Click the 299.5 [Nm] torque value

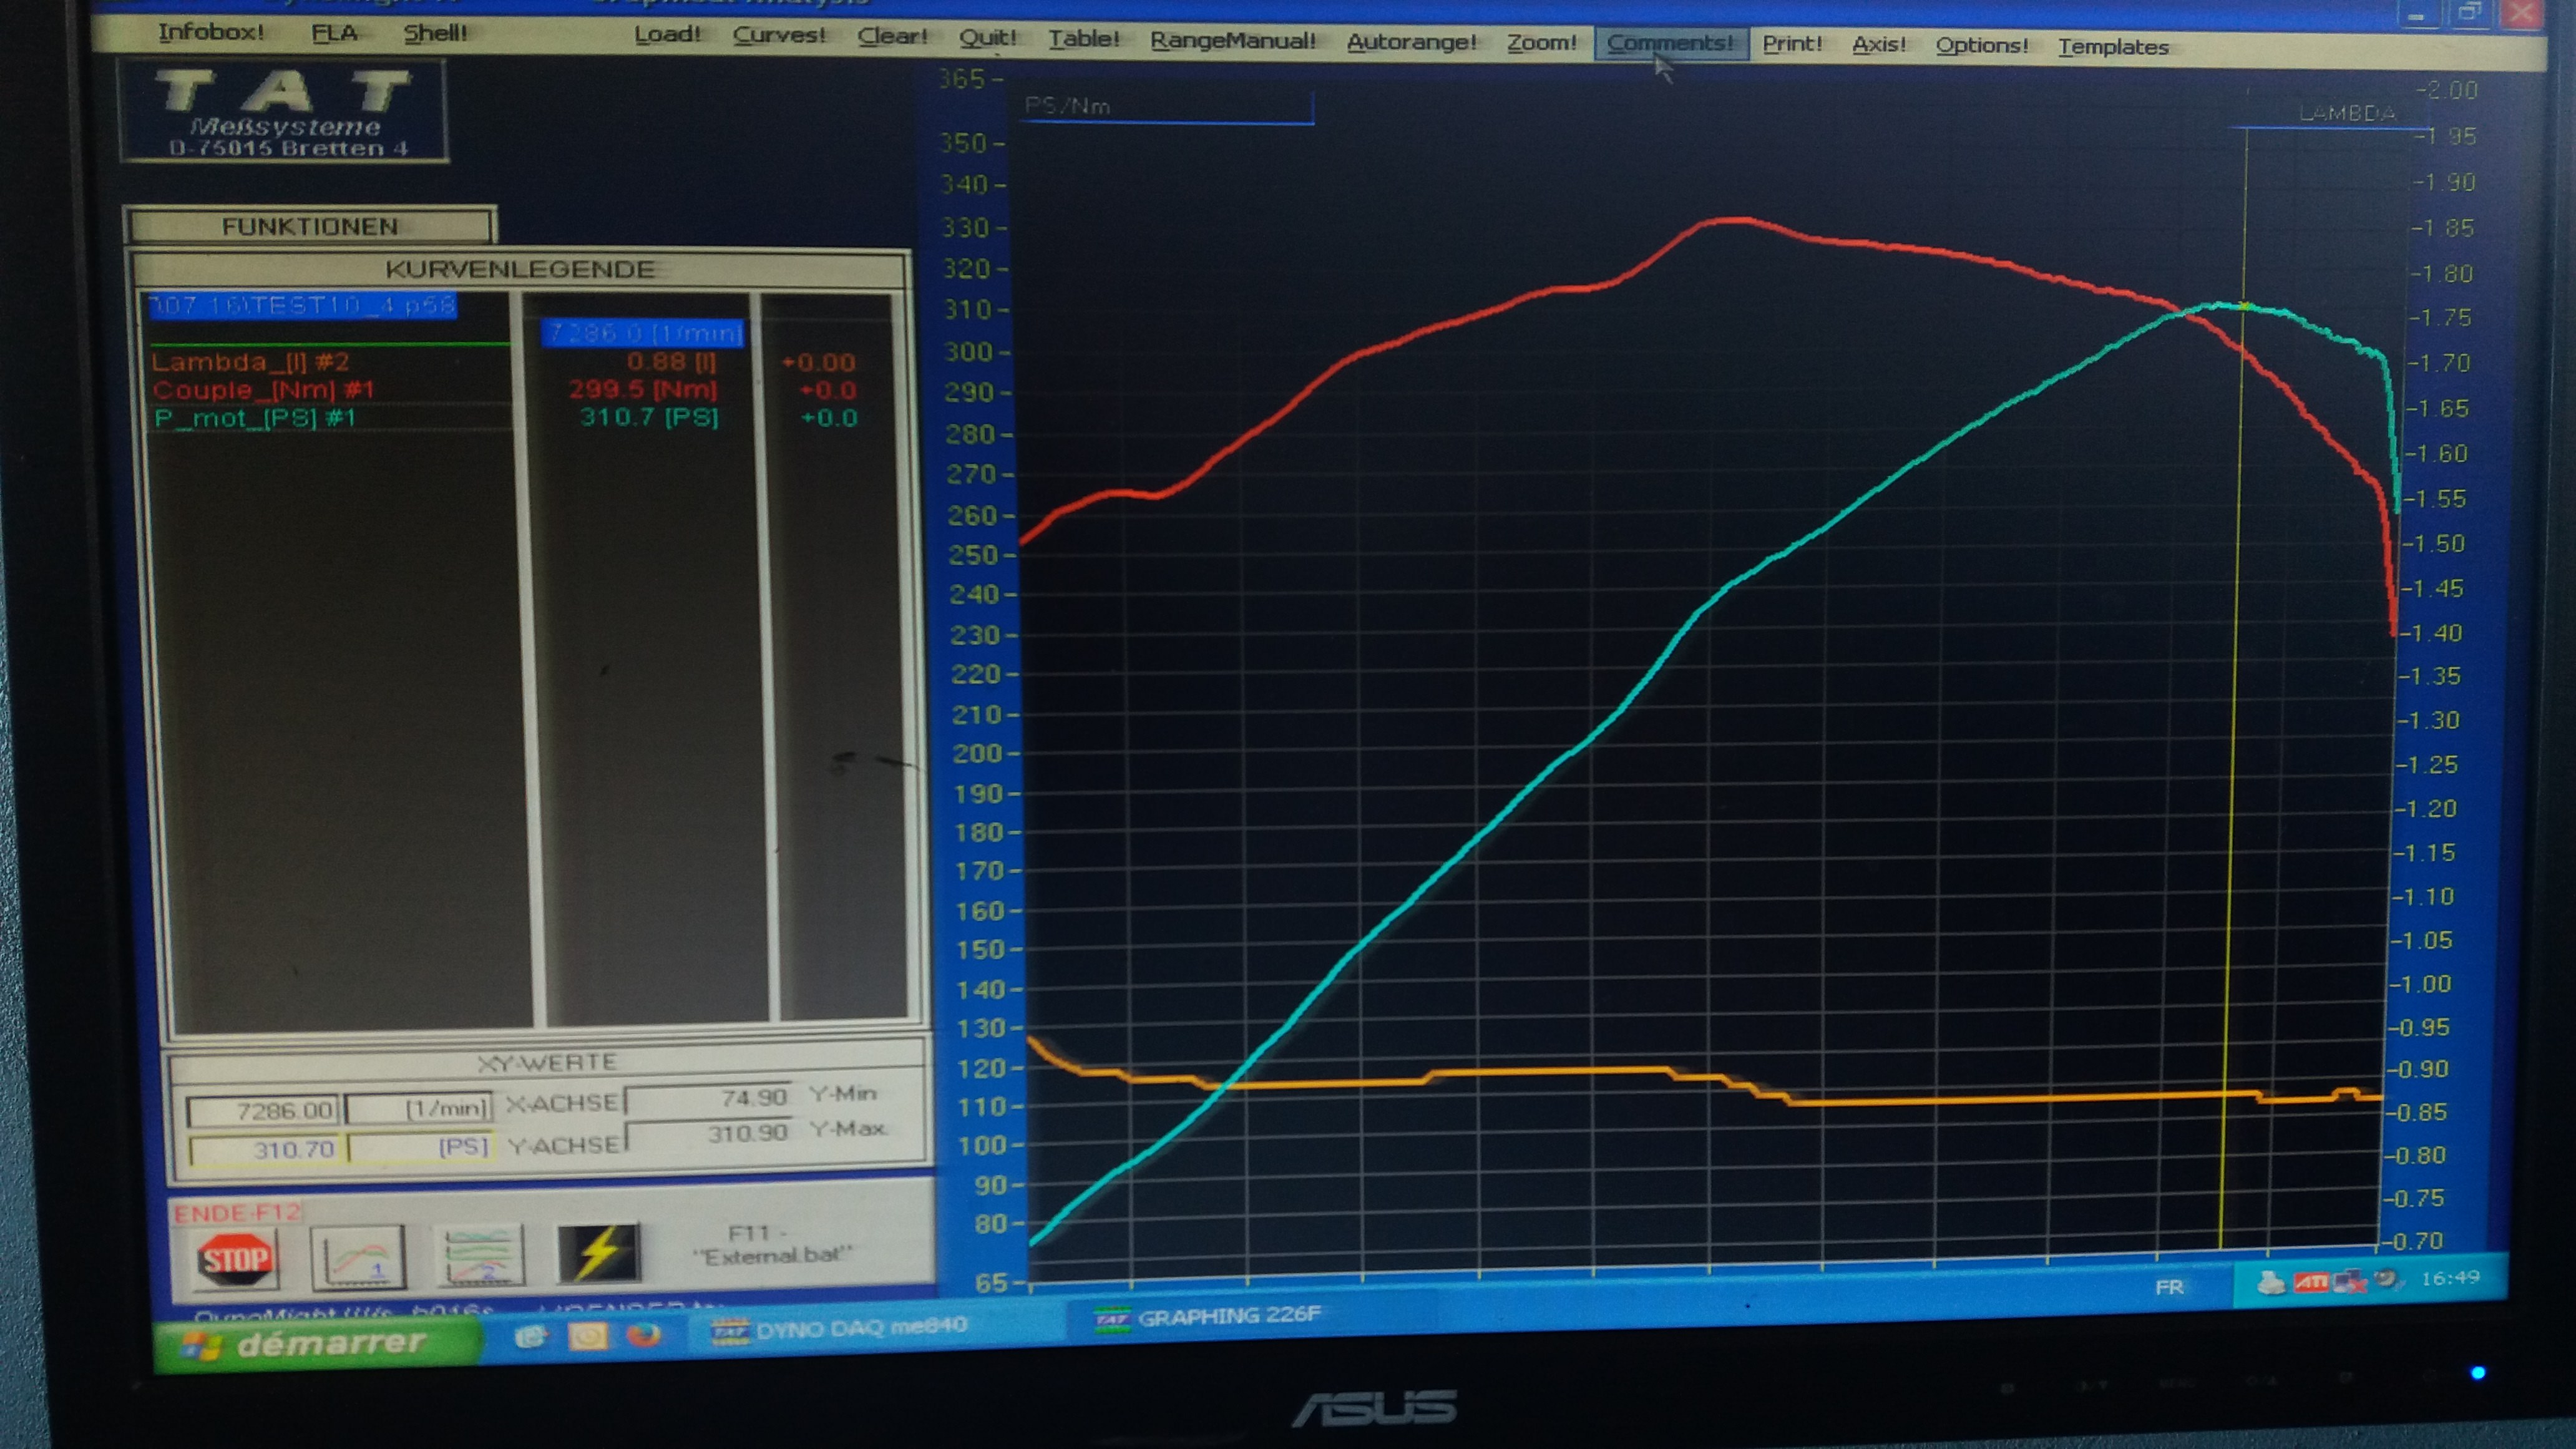tap(642, 388)
